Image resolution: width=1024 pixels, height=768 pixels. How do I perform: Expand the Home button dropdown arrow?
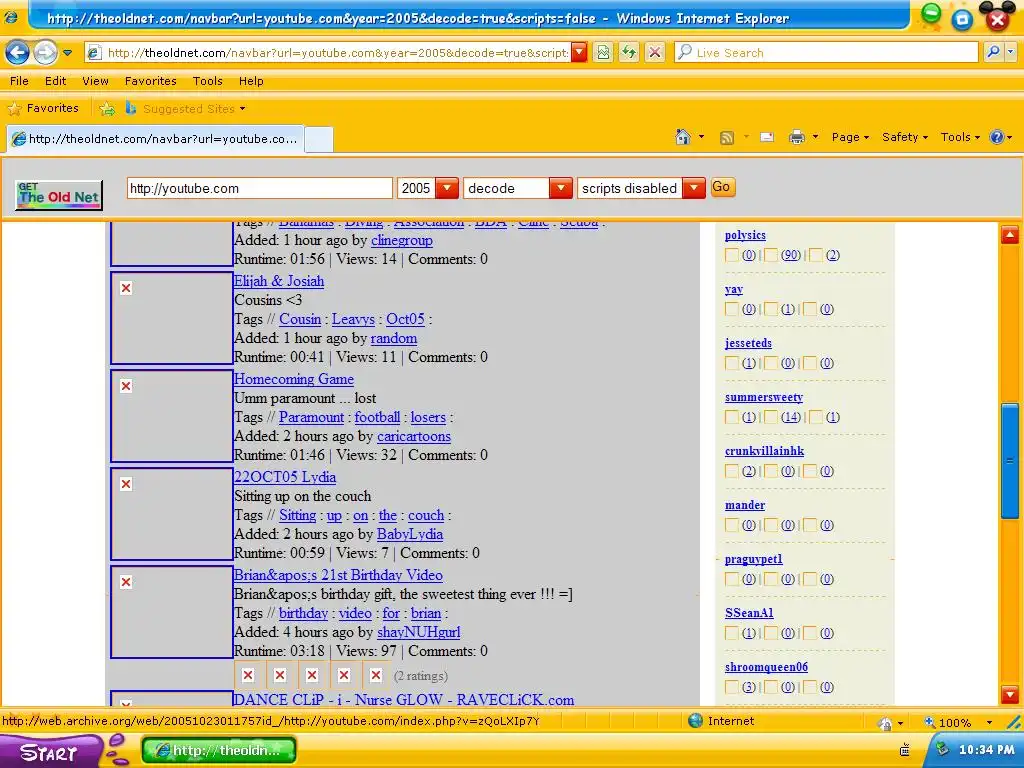point(701,137)
